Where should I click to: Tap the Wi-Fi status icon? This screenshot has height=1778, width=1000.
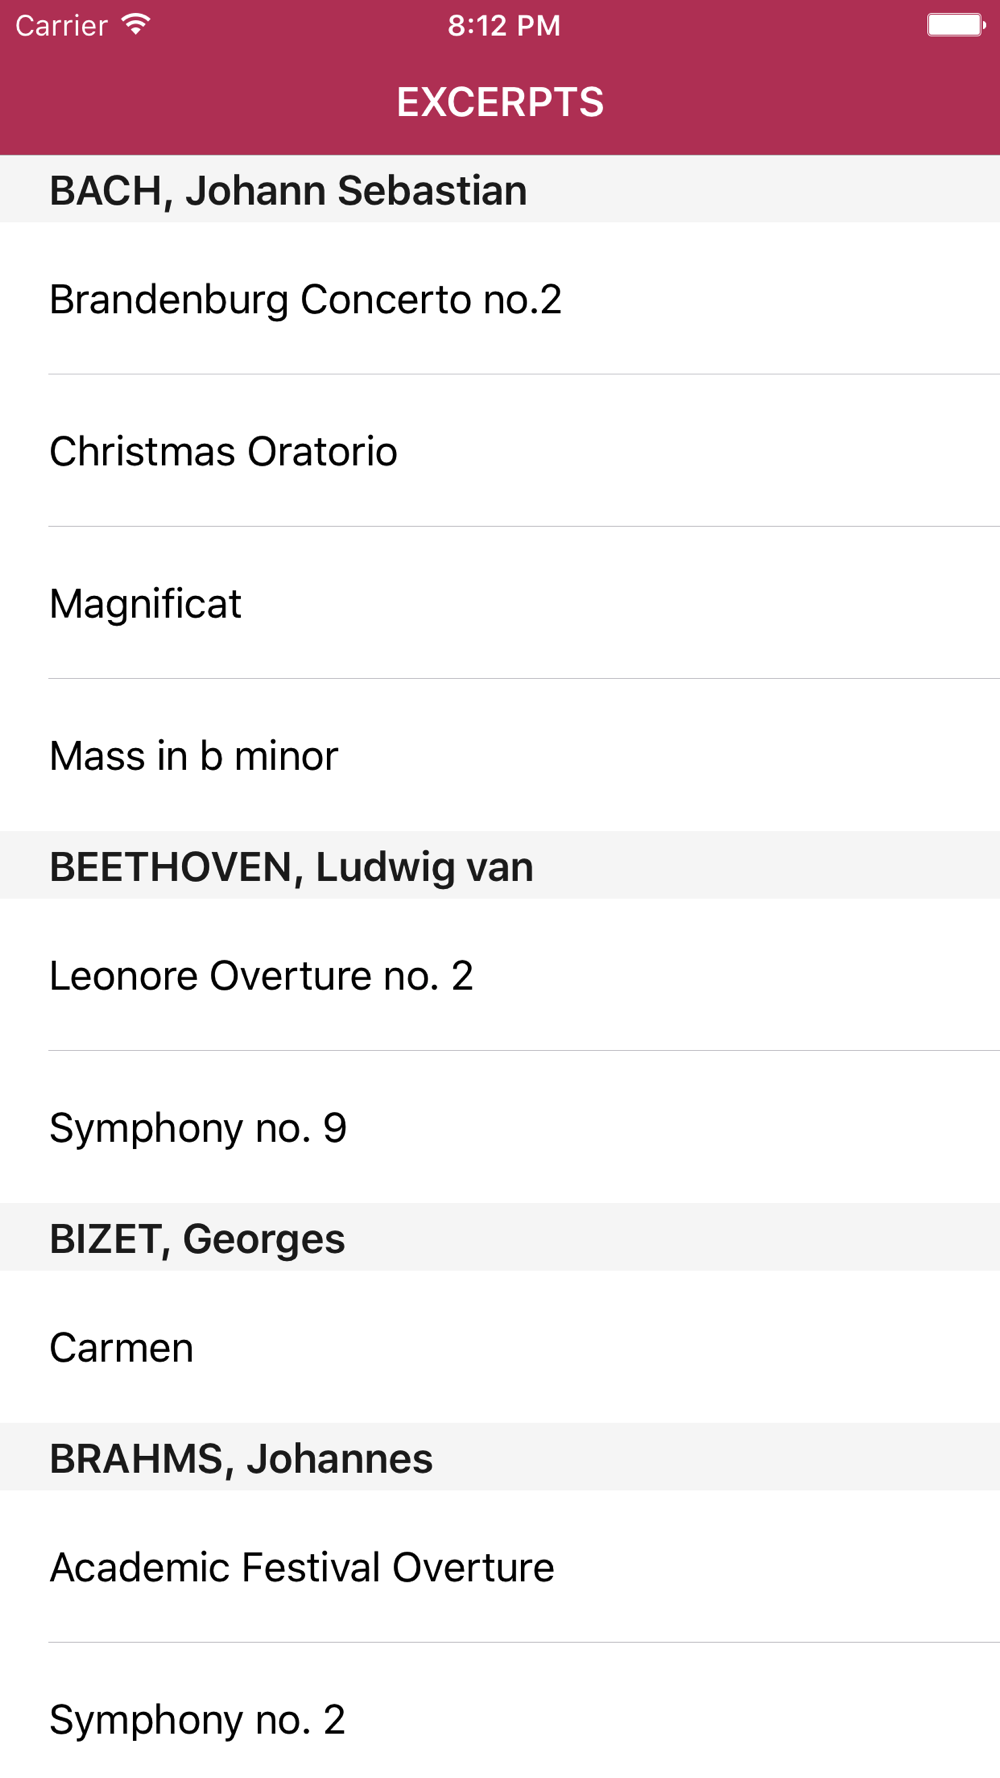(136, 24)
